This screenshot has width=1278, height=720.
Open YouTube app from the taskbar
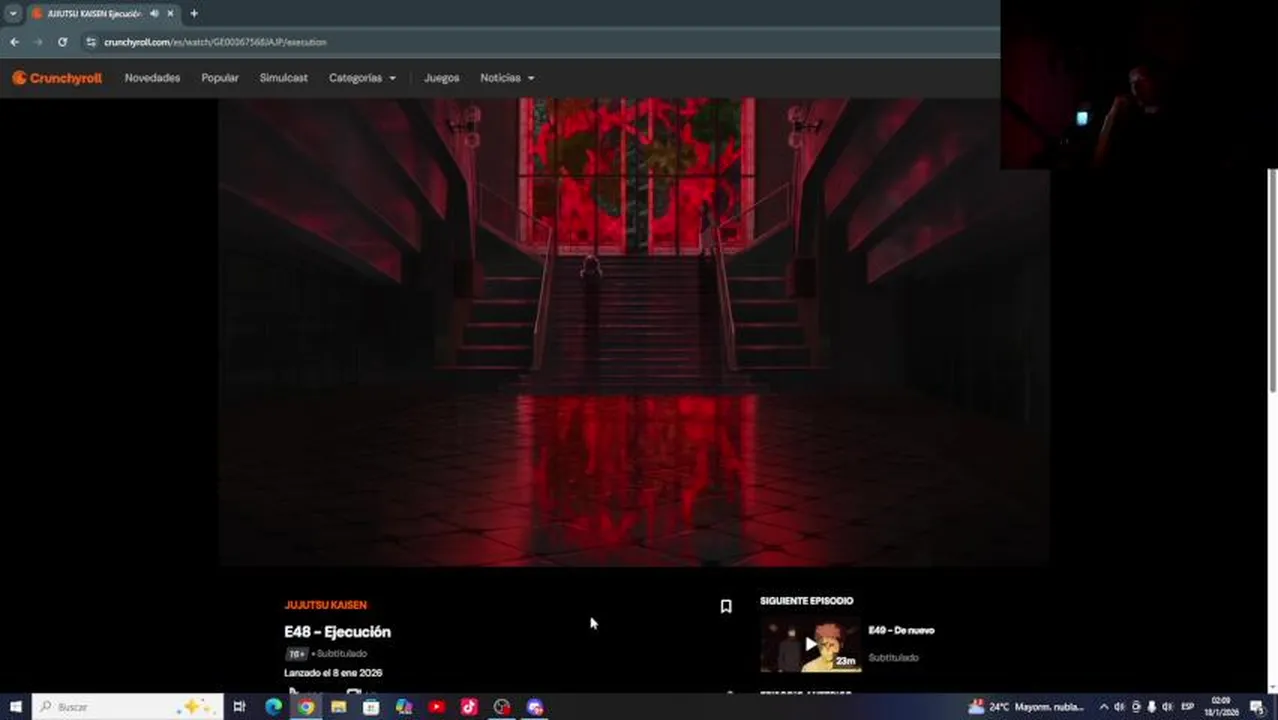pyautogui.click(x=437, y=707)
